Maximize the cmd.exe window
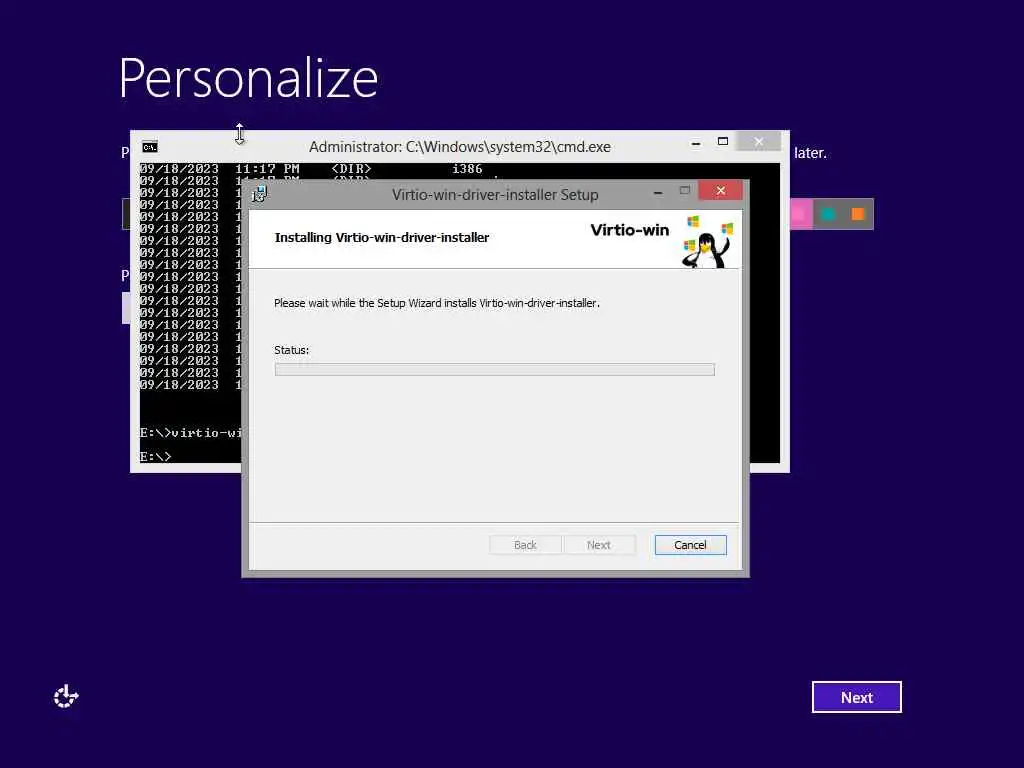The height and width of the screenshot is (768, 1024). coord(723,142)
